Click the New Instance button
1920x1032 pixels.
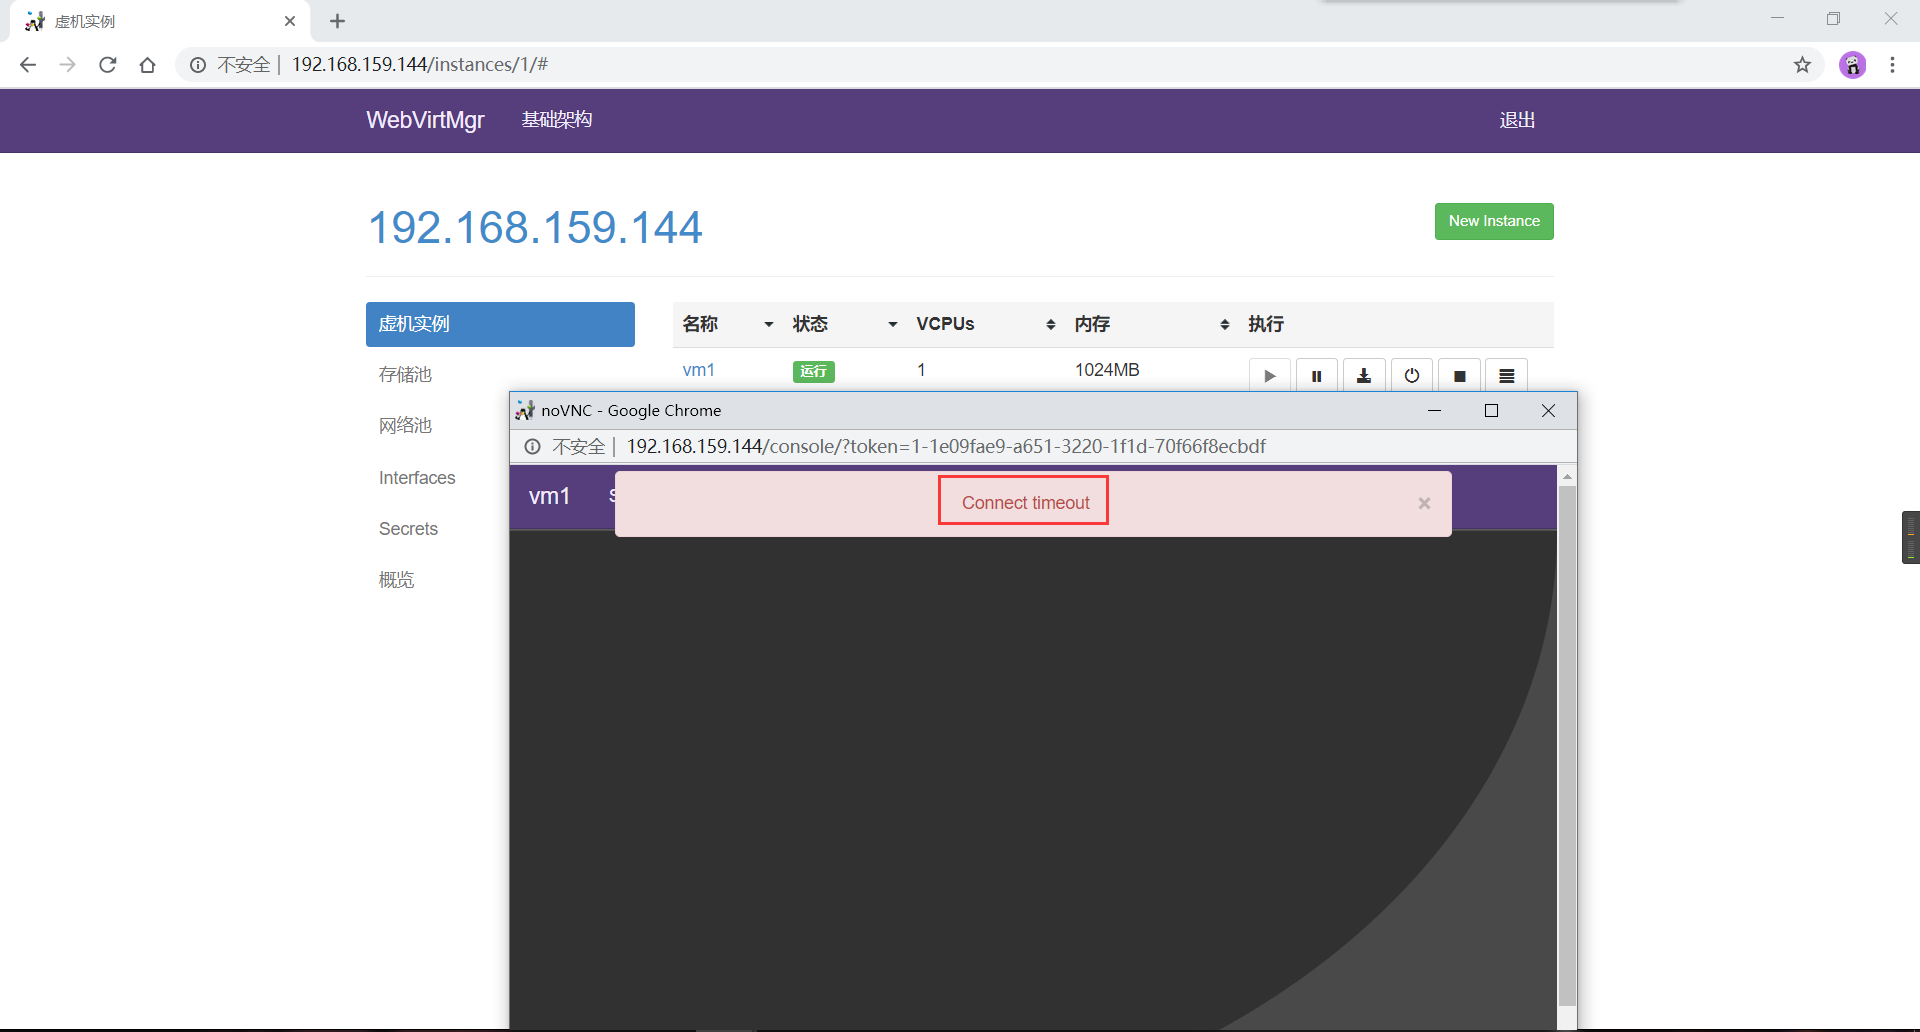[1494, 221]
